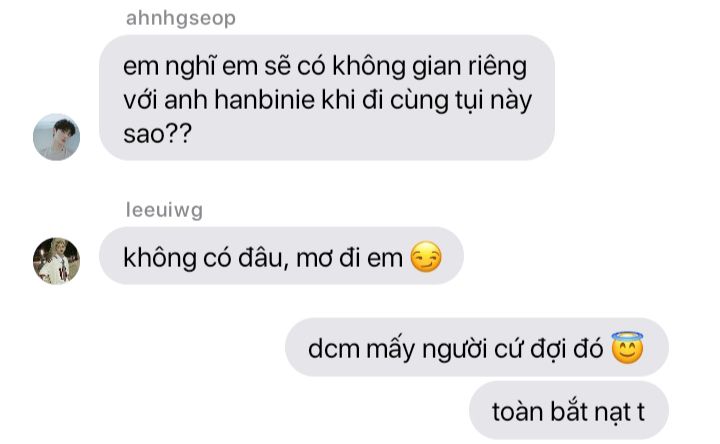Click 'đợi đó' beside the halo emoji
The width and height of the screenshot is (720, 444).
pos(567,348)
